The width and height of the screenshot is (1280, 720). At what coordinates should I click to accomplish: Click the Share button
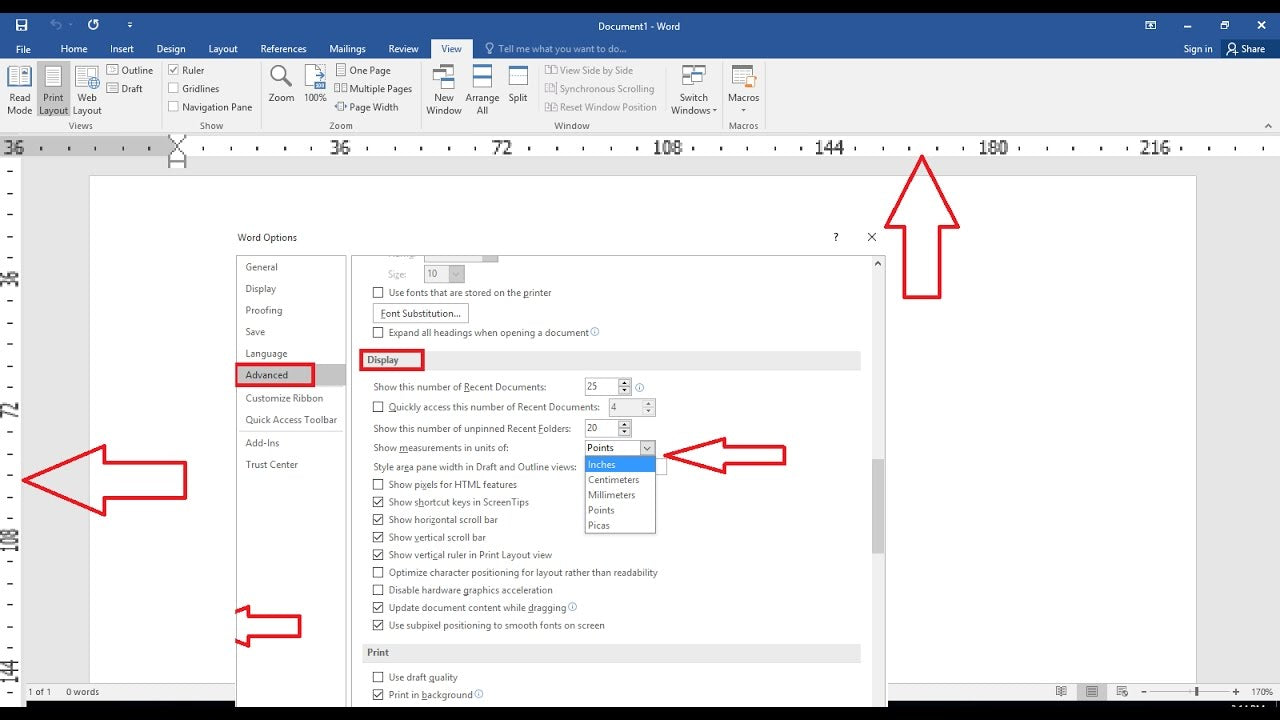1246,48
